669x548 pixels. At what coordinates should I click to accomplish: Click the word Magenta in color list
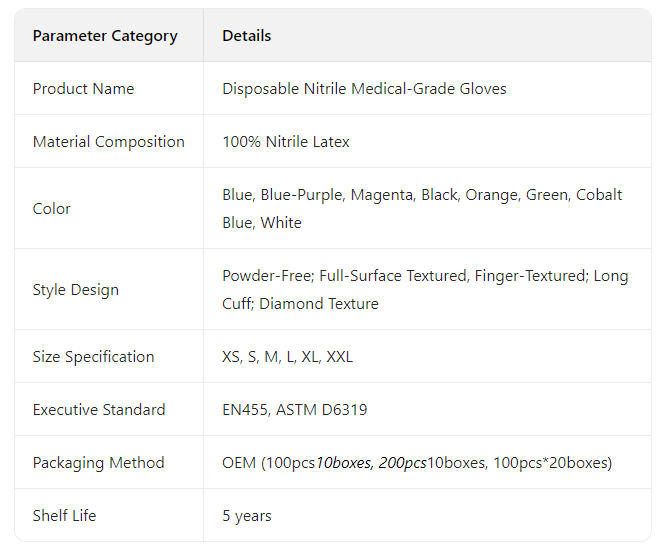point(380,195)
